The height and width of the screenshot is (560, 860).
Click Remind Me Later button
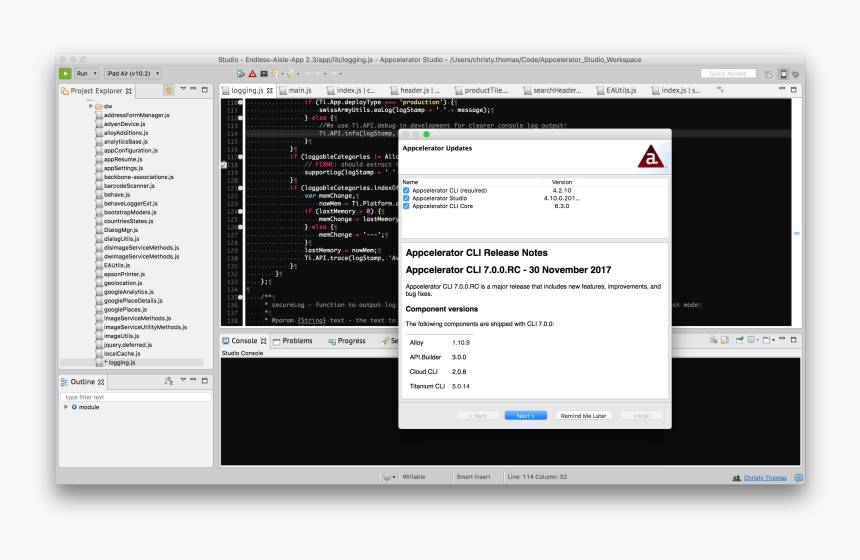click(x=584, y=415)
